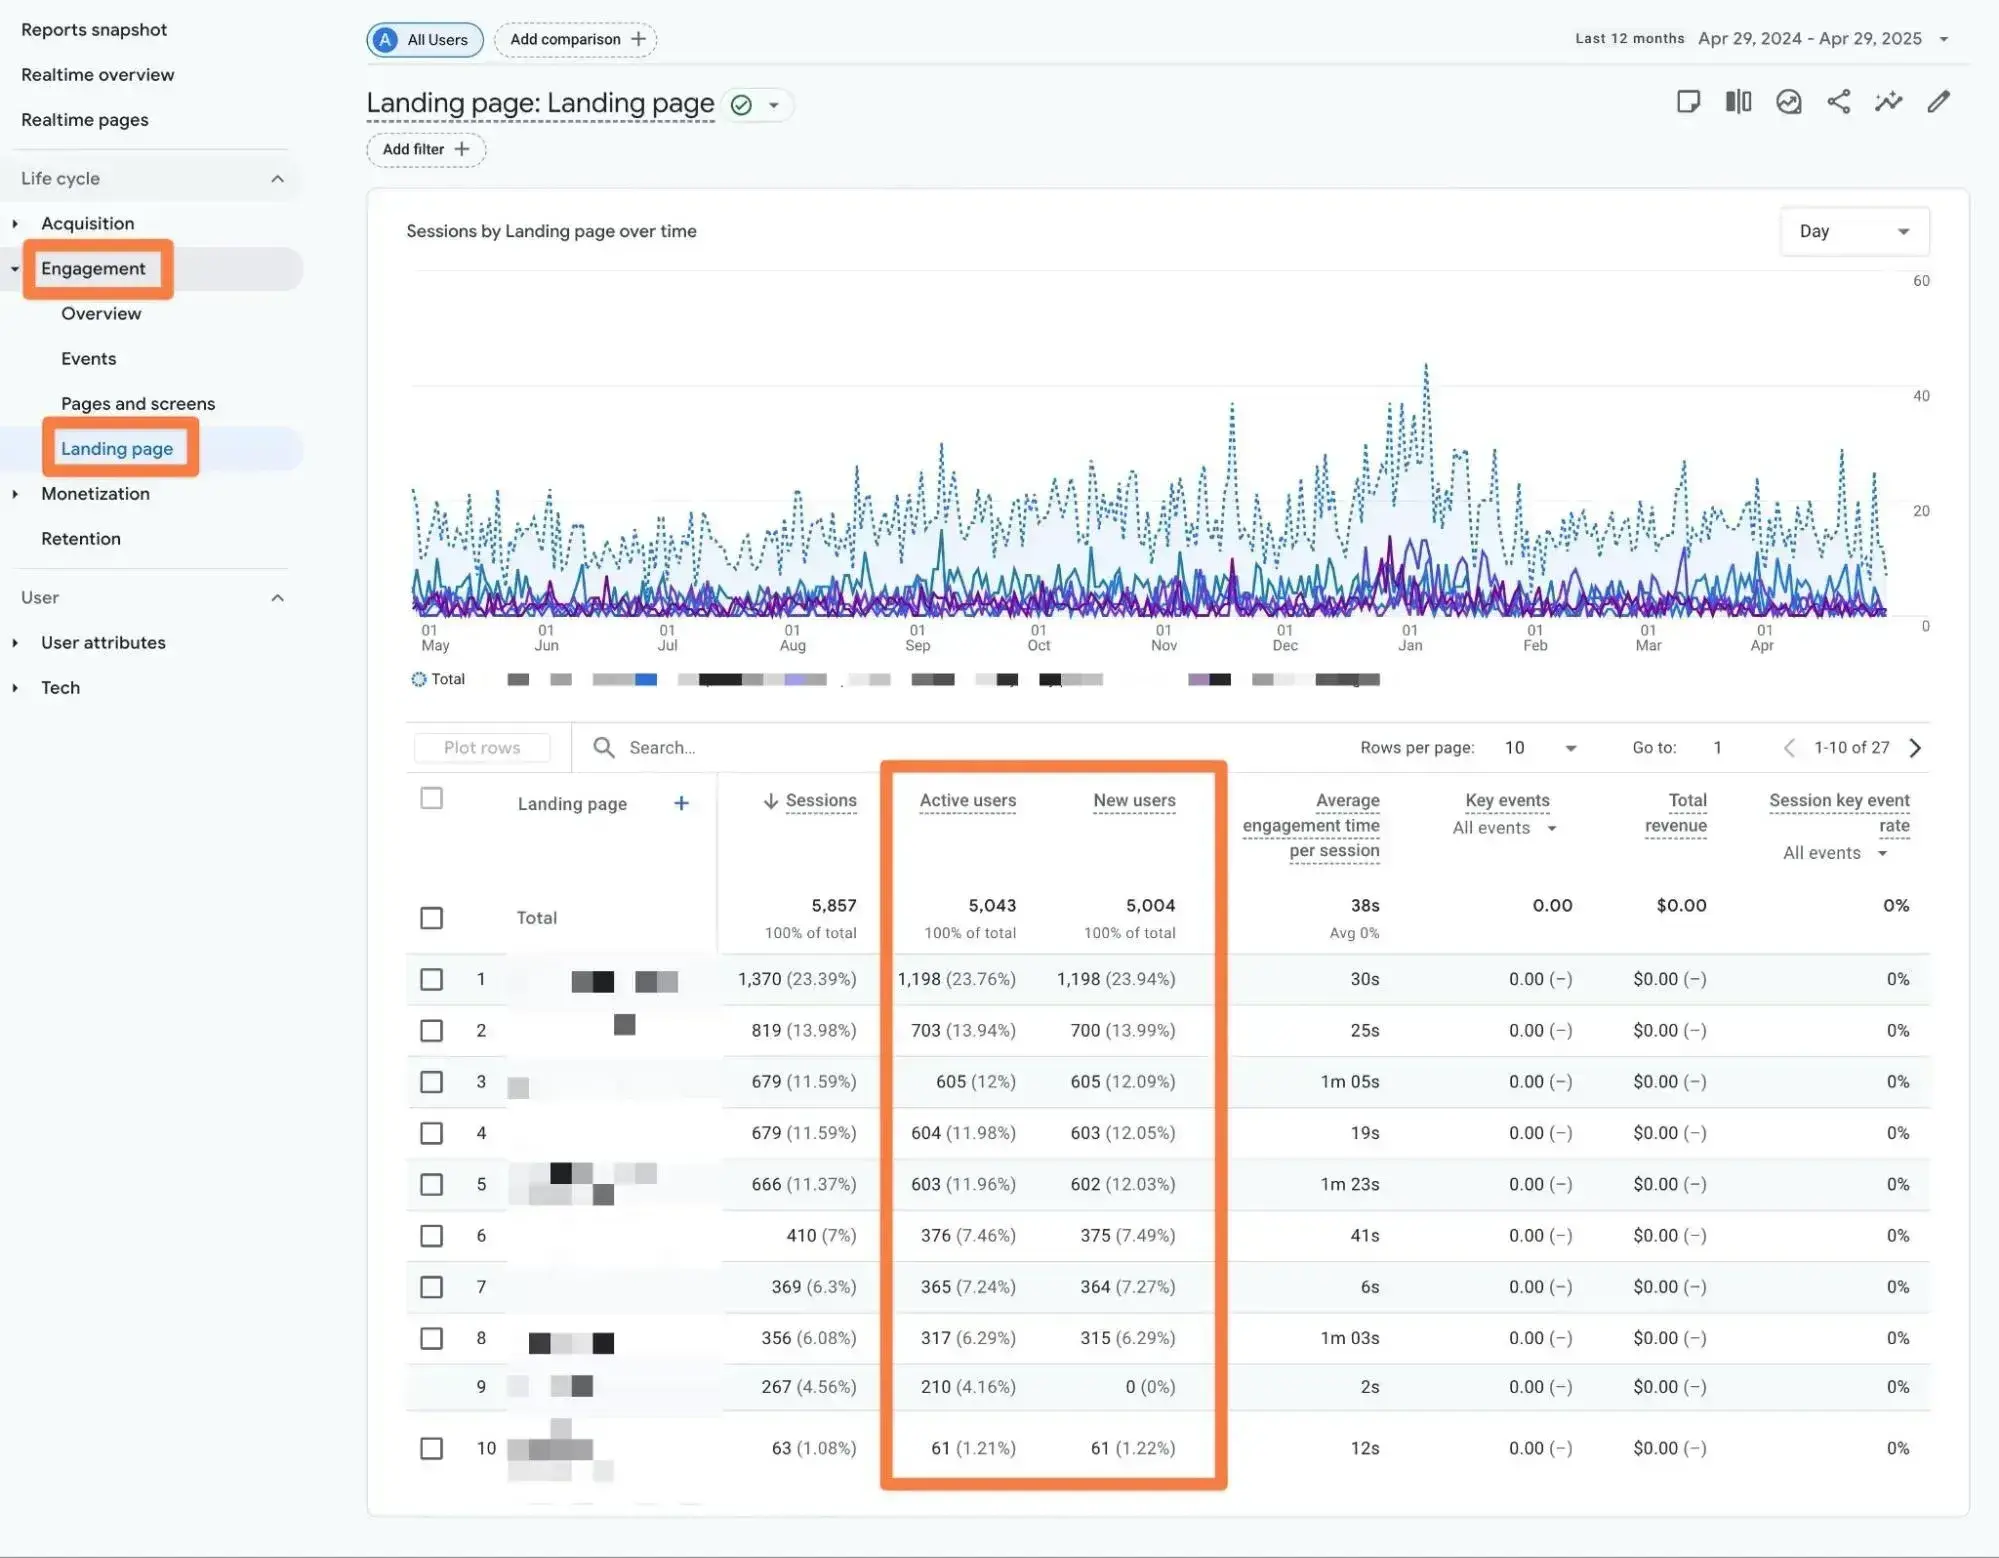Share this Landing page report

(x=1838, y=101)
